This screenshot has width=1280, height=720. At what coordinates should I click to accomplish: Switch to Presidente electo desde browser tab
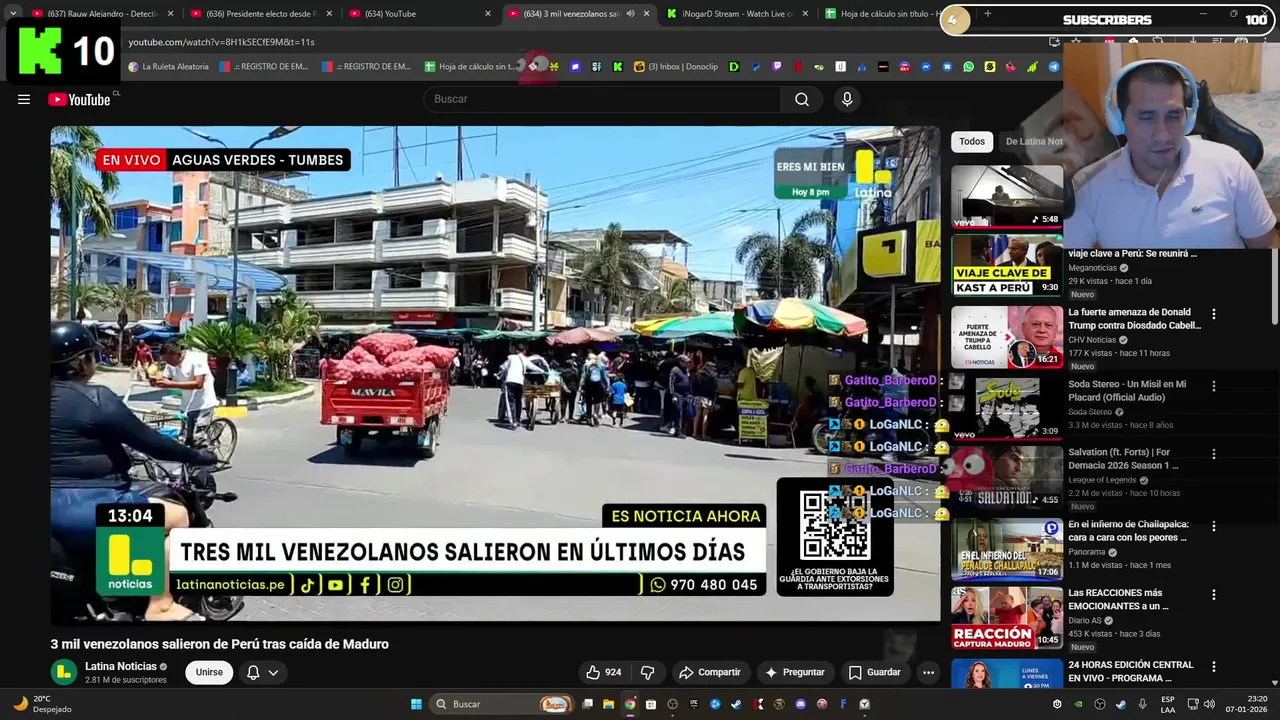[x=262, y=14]
